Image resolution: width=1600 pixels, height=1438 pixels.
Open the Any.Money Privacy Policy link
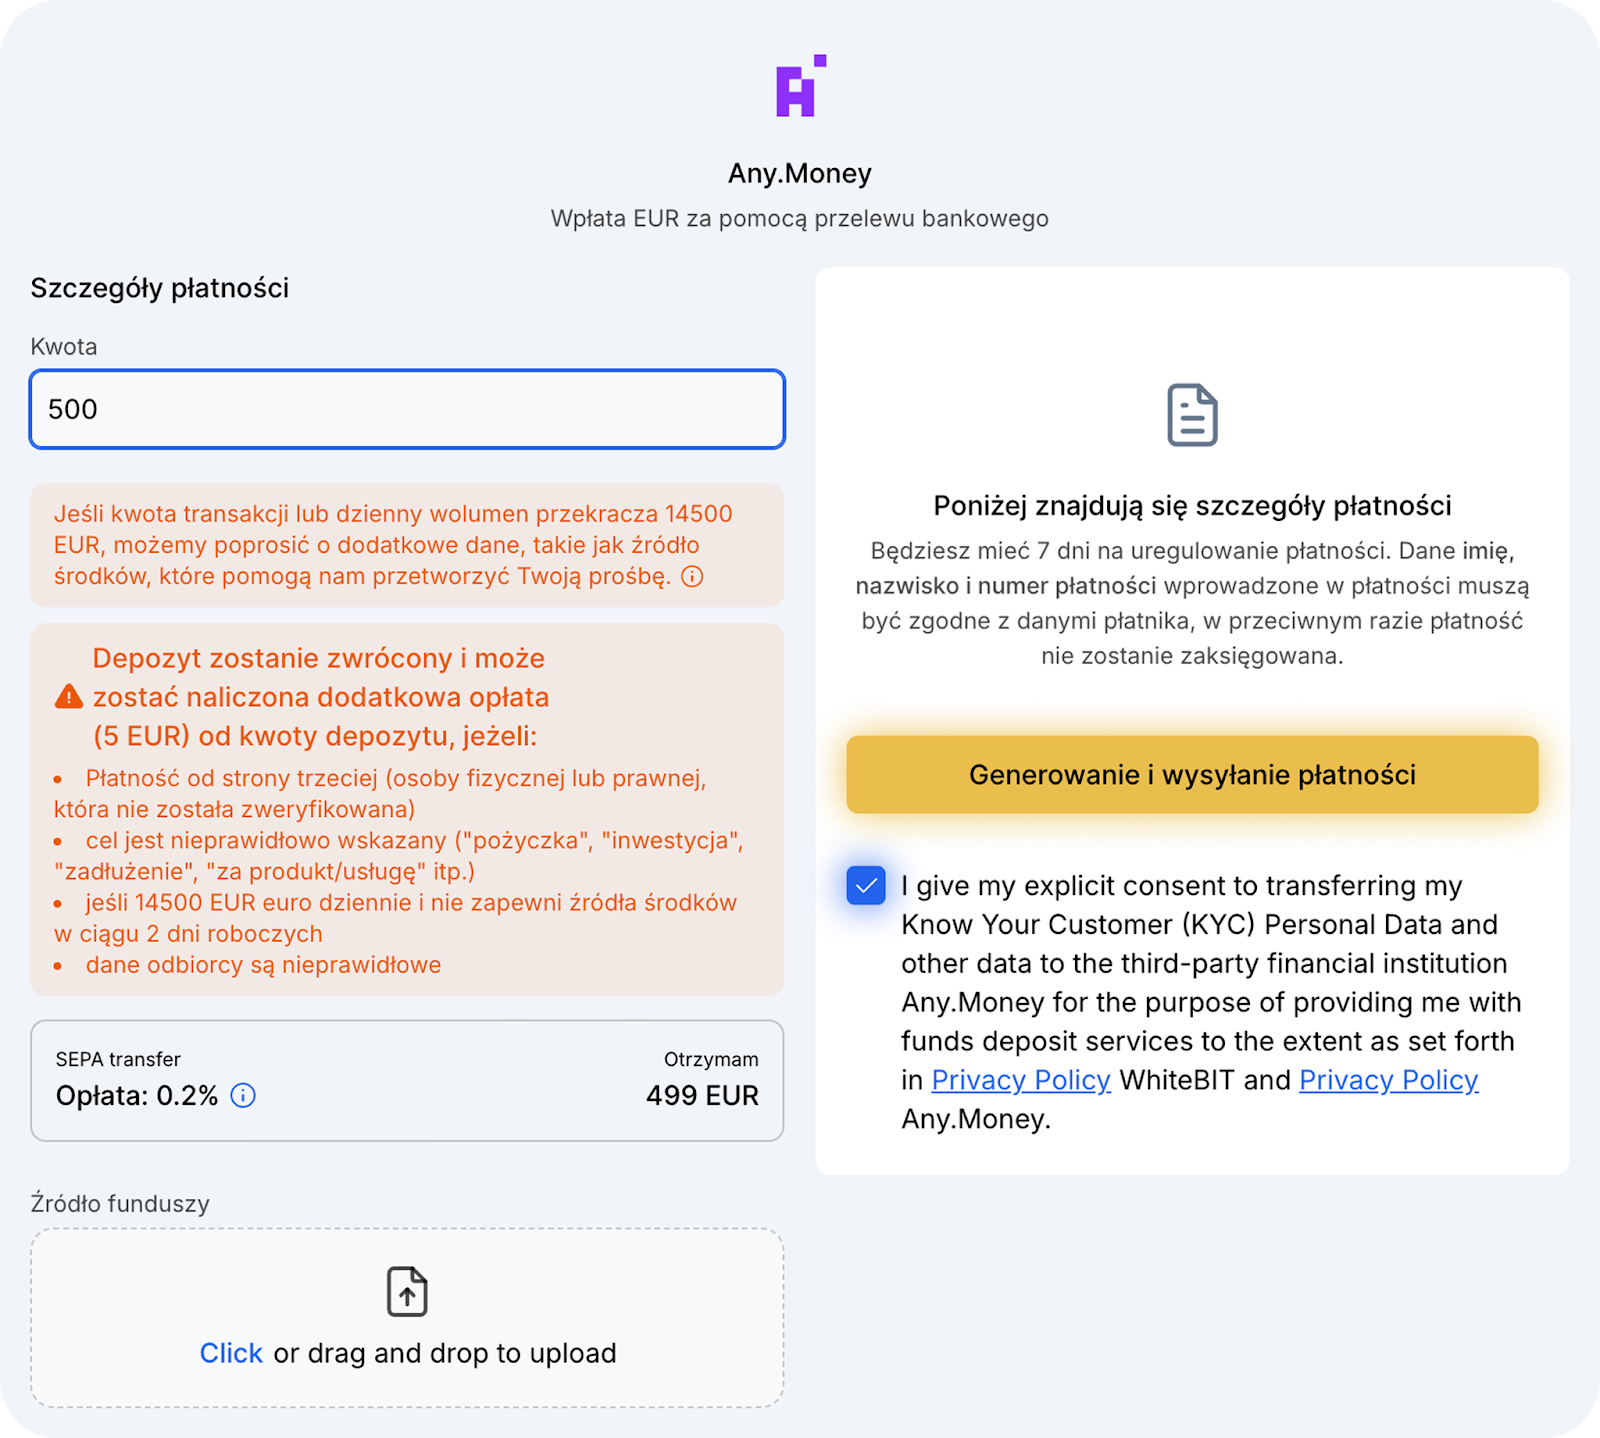1387,1080
